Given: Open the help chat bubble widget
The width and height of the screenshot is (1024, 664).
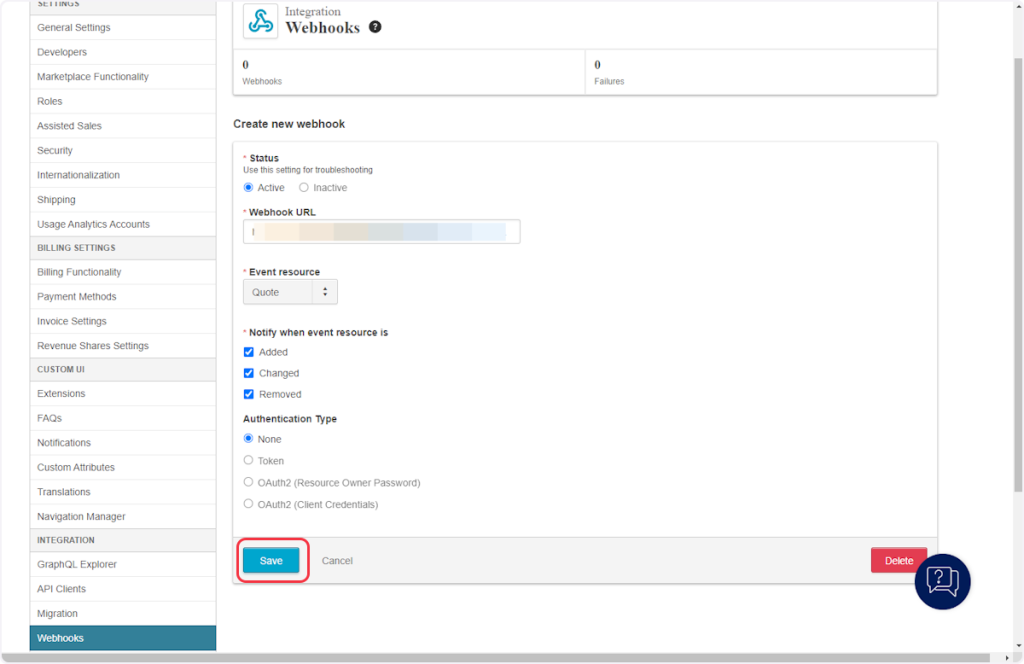Looking at the screenshot, I should coord(942,581).
